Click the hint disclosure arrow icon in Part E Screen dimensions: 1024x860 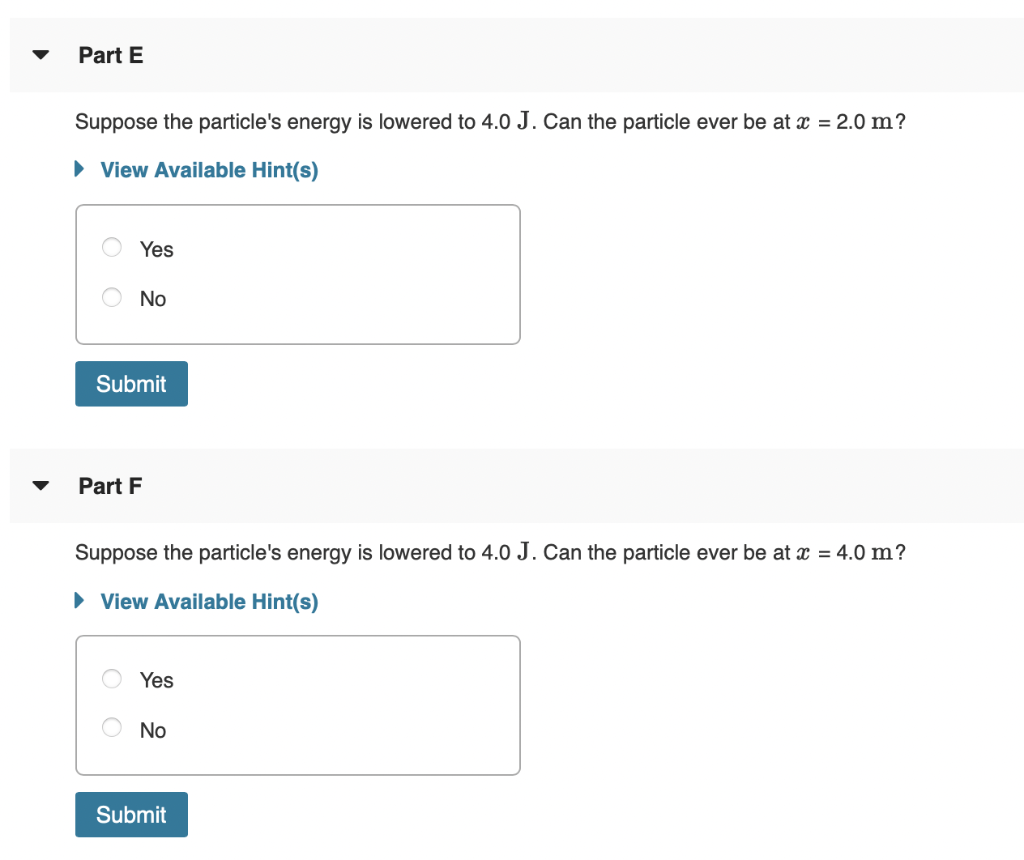point(78,169)
